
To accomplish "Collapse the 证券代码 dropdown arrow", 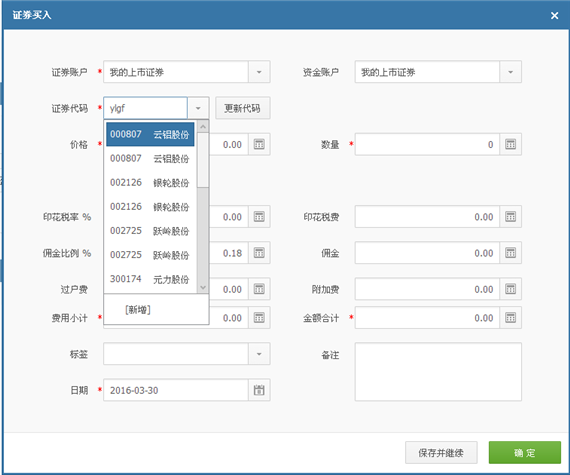I will [x=198, y=108].
